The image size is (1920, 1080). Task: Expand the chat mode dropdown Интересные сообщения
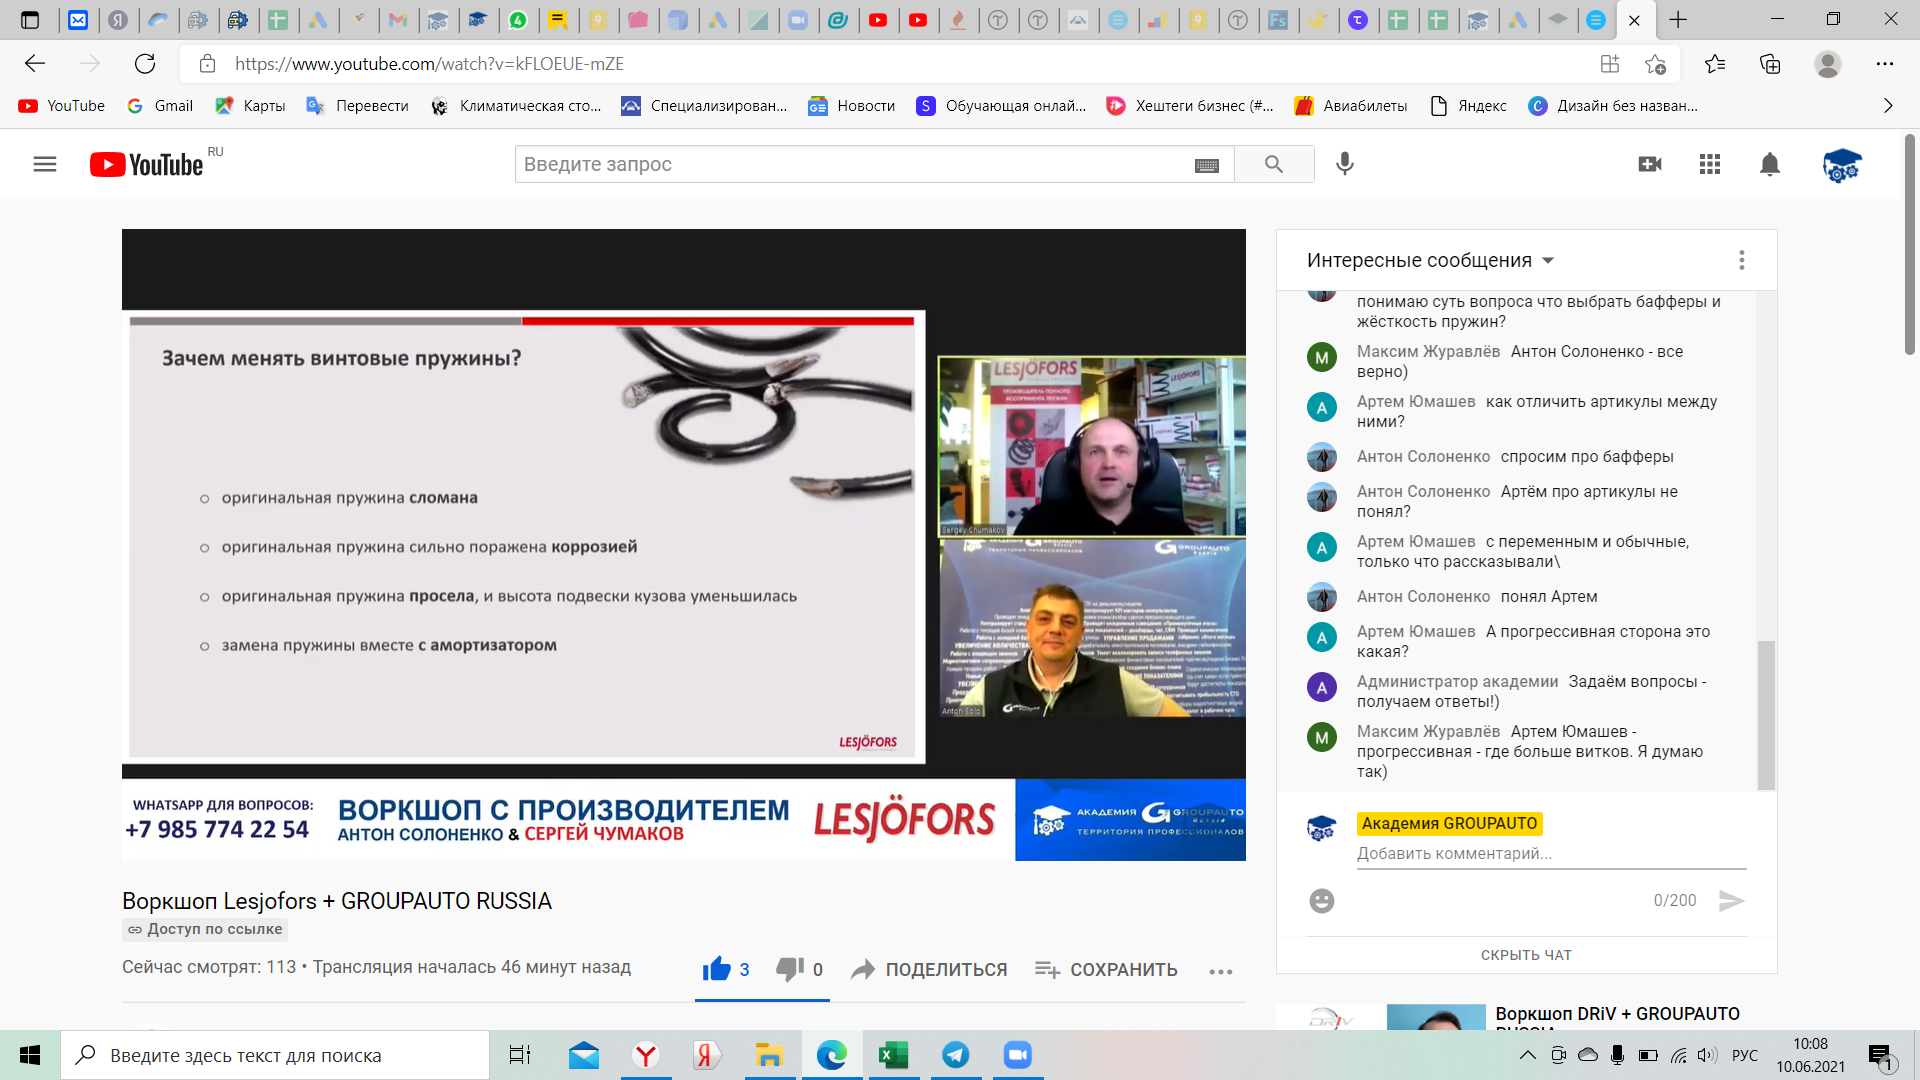click(x=1430, y=260)
